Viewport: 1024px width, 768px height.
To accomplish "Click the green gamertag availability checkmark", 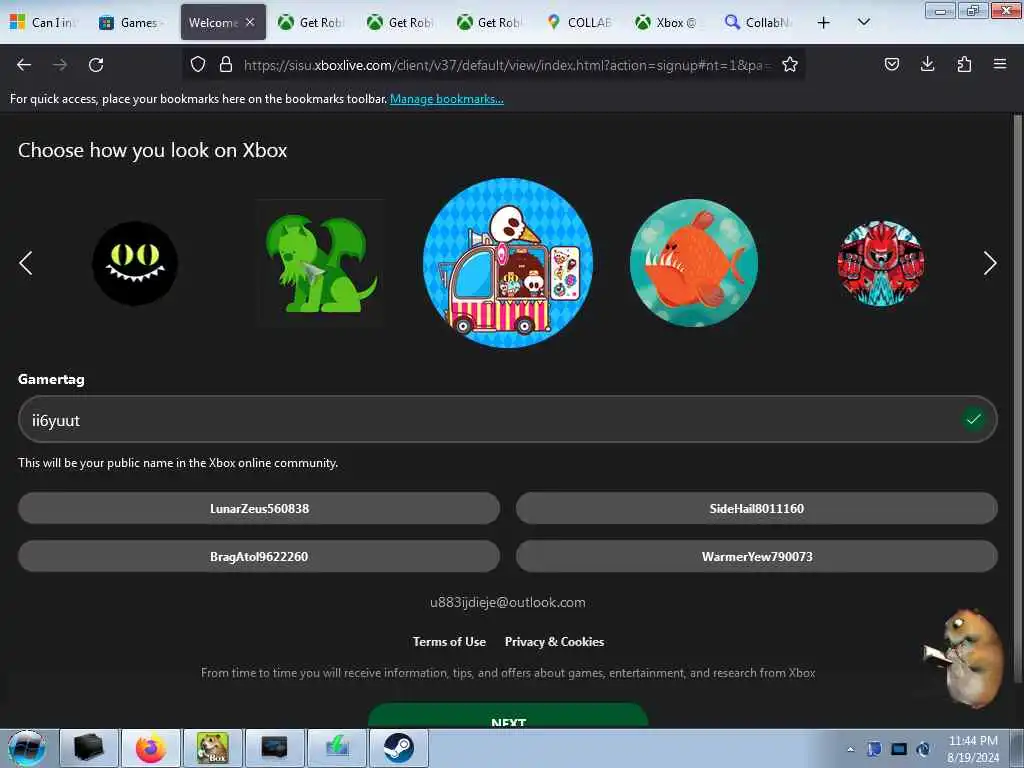I will (x=973, y=419).
